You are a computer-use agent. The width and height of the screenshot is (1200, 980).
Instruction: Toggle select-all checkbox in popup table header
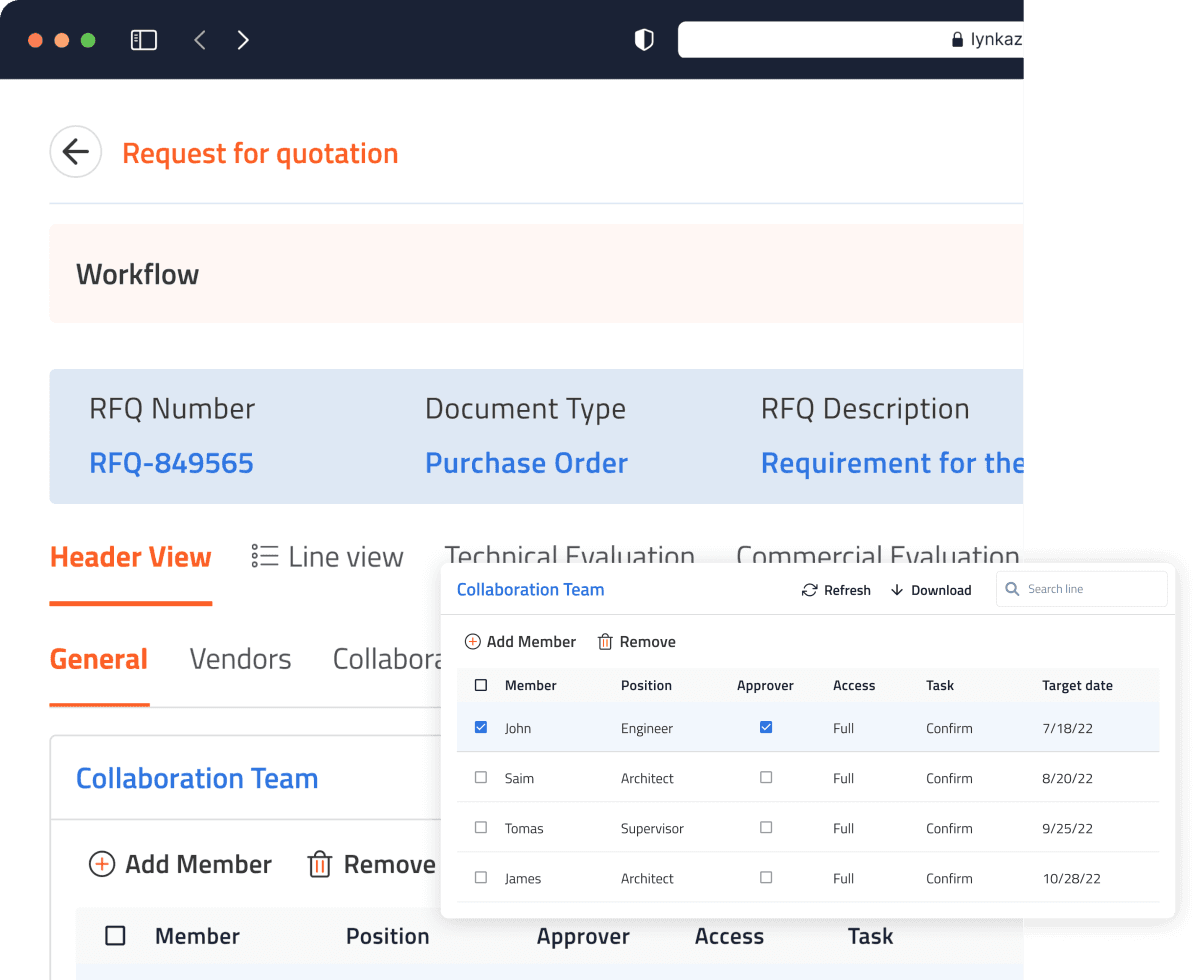tap(481, 685)
